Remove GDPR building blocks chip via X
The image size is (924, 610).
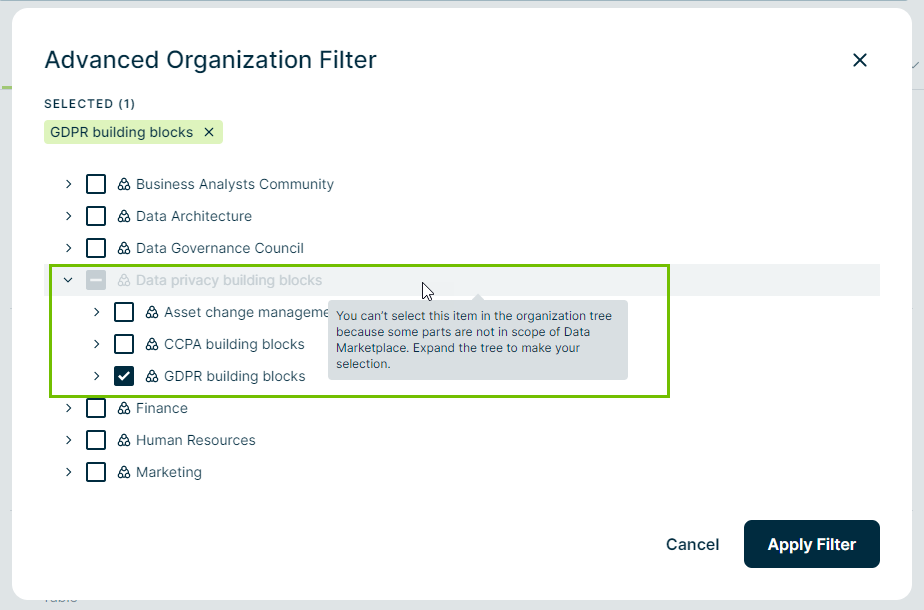tap(209, 132)
